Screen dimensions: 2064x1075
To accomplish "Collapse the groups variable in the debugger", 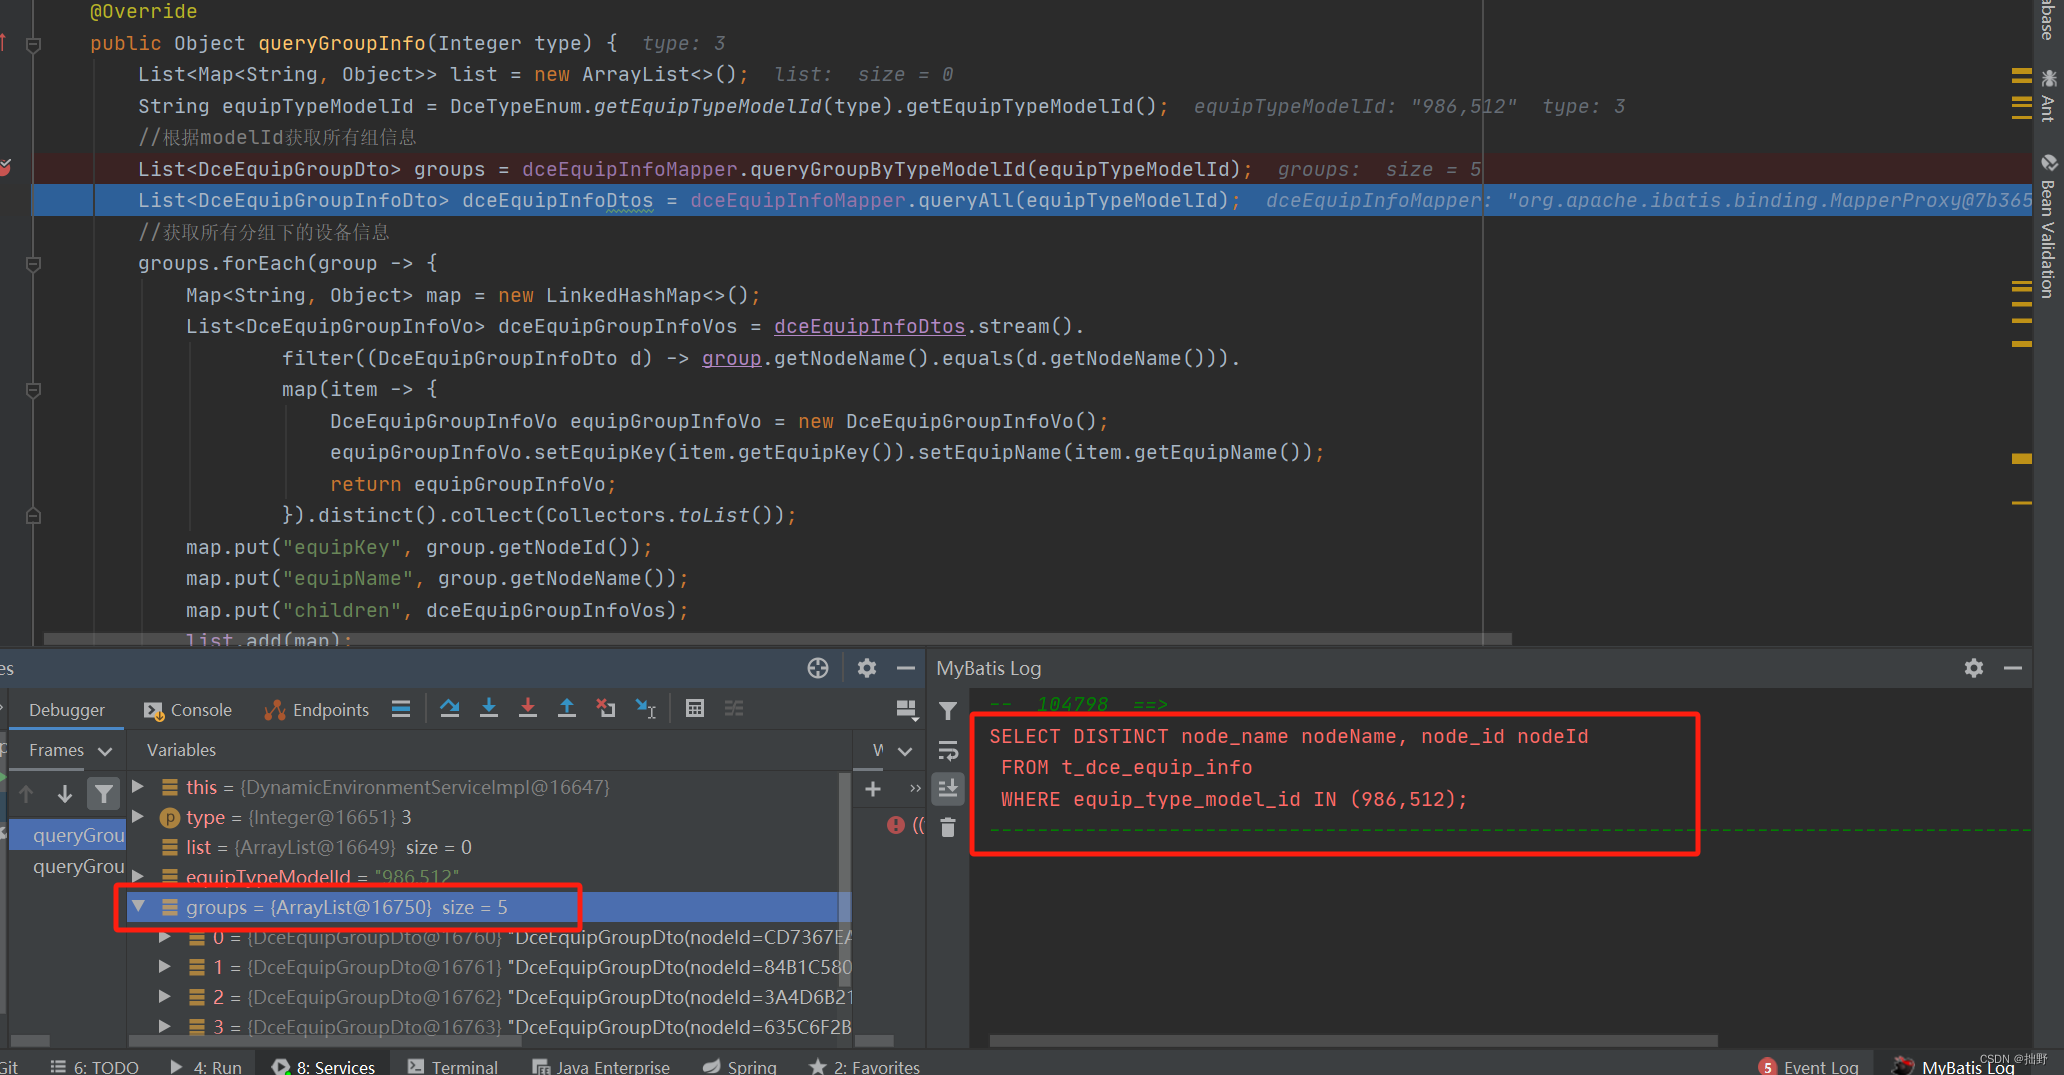I will [x=139, y=907].
